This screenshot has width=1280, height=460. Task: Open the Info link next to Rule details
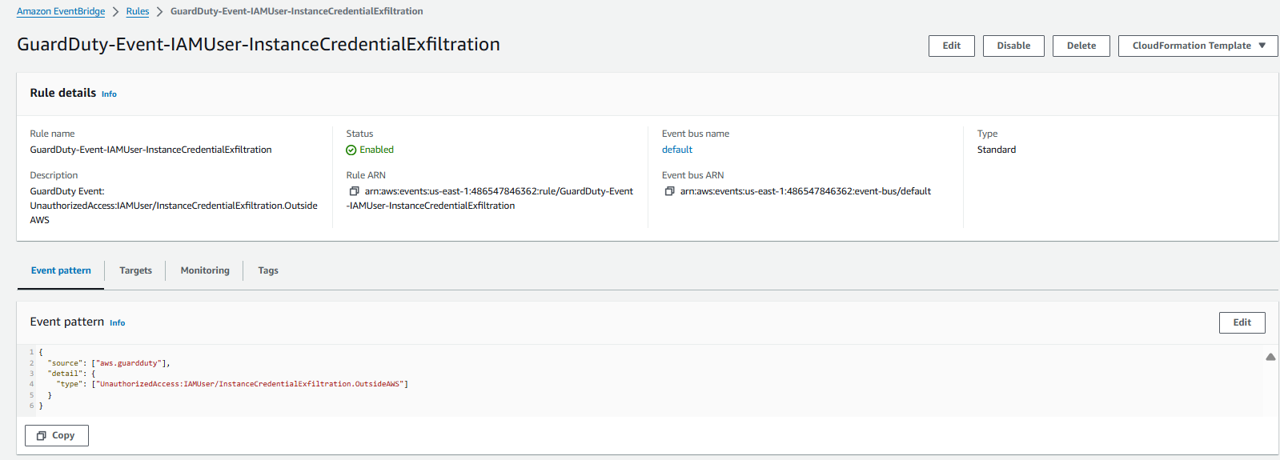pos(109,94)
